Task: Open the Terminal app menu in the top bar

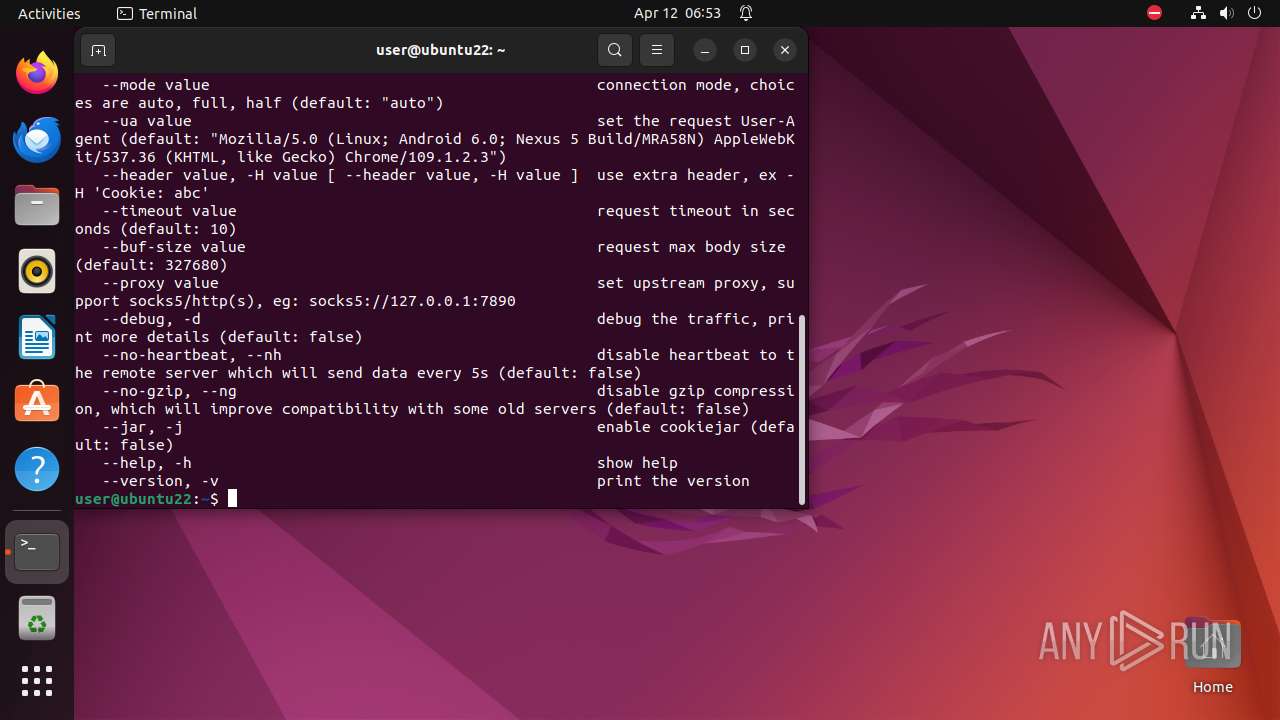Action: [157, 13]
